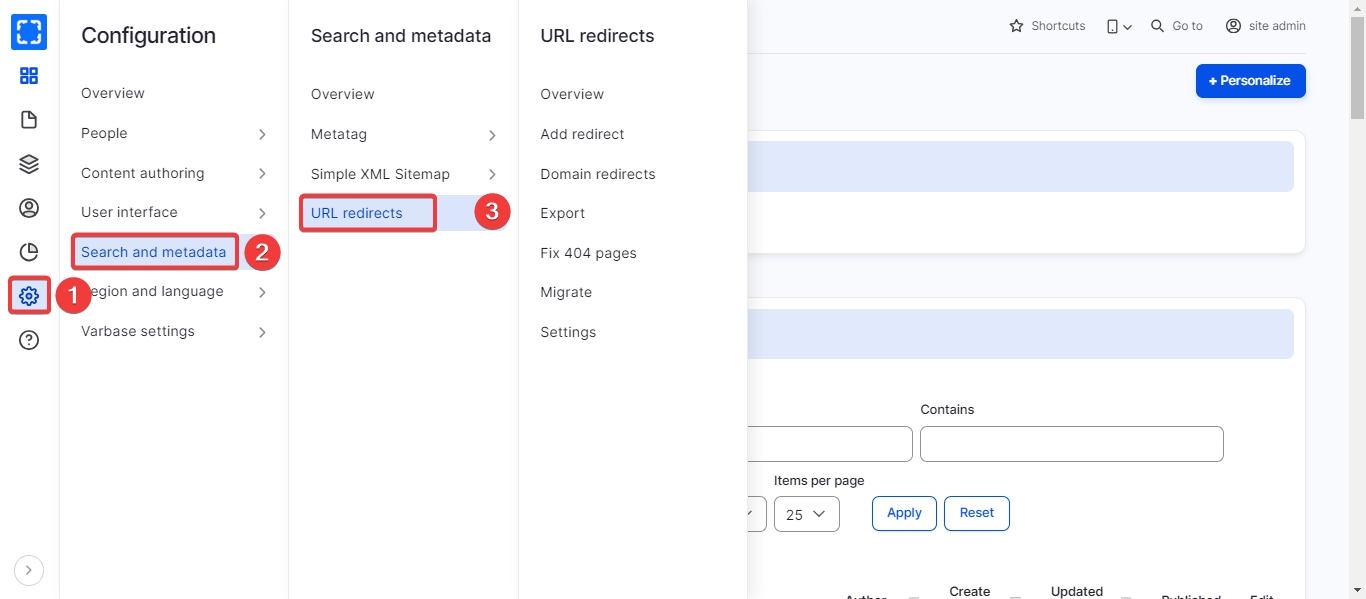Click the Reset button
This screenshot has height=599, width=1366.
976,513
